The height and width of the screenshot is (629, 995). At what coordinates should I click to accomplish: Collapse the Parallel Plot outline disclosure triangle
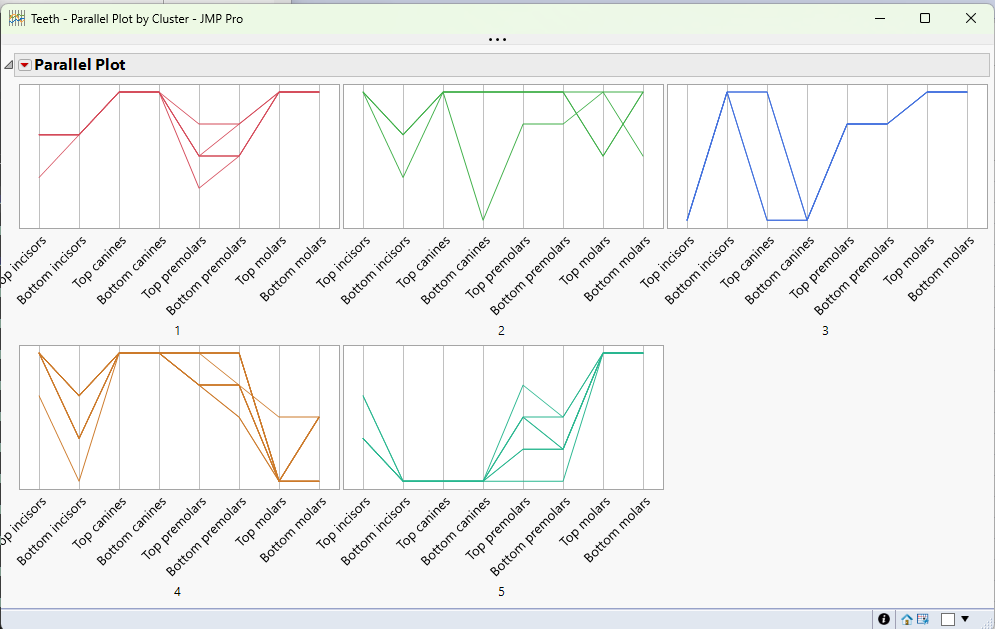point(9,65)
